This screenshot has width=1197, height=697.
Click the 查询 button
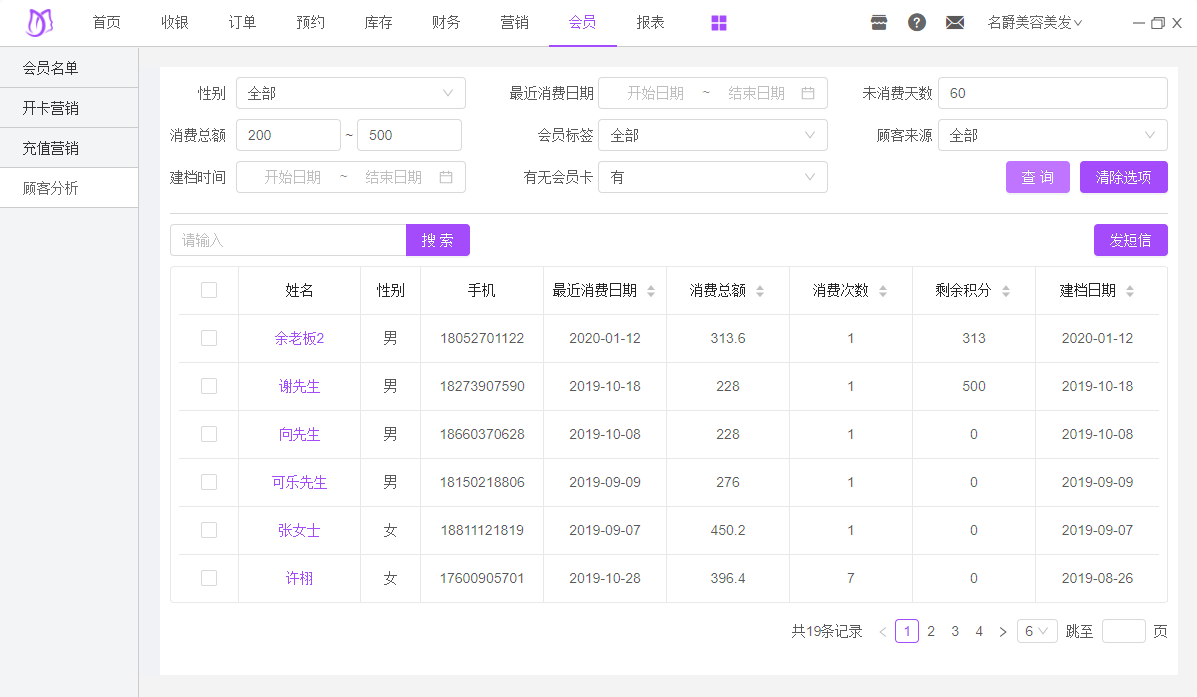tap(1037, 177)
